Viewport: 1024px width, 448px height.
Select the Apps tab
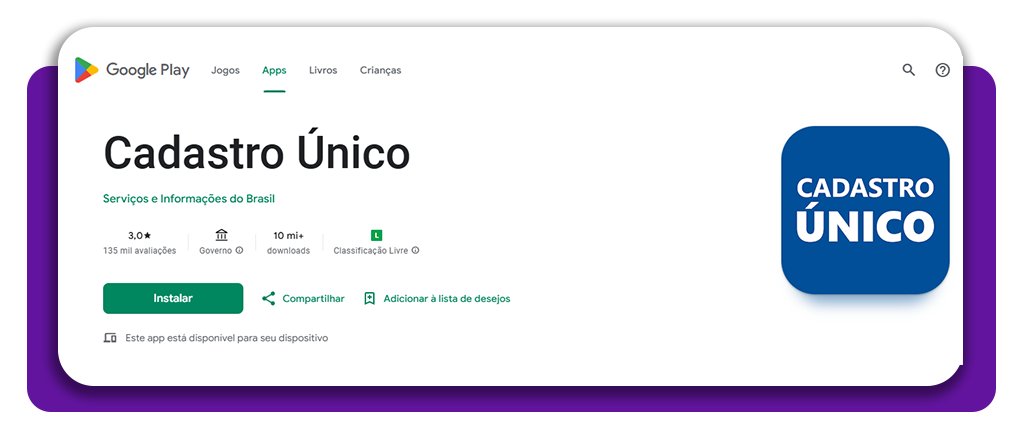tap(274, 70)
